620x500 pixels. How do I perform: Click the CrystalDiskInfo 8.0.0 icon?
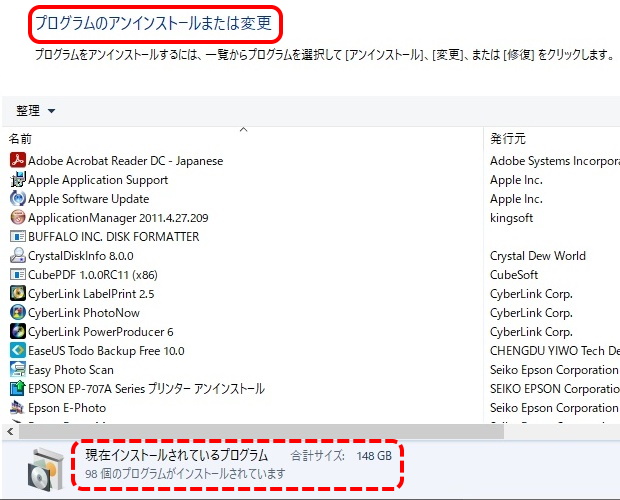pyautogui.click(x=17, y=255)
